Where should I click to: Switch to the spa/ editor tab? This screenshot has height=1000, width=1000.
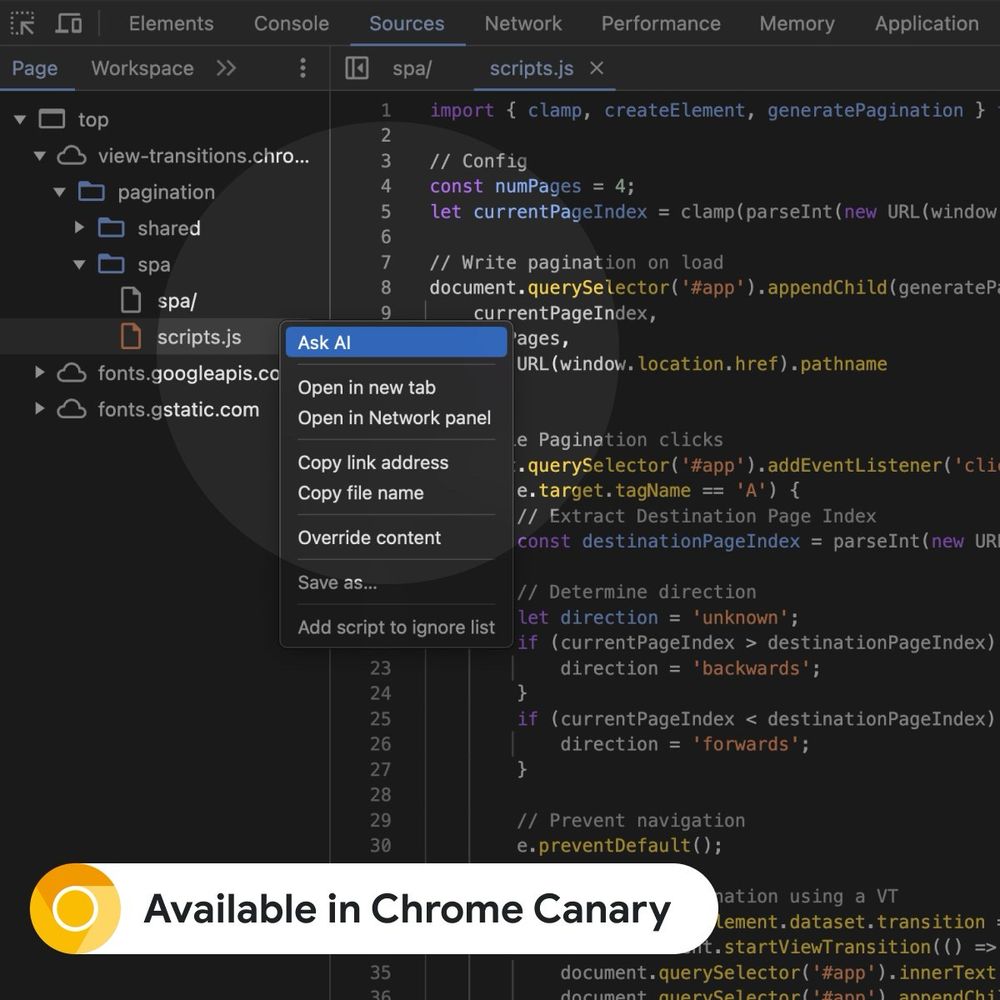tap(412, 68)
